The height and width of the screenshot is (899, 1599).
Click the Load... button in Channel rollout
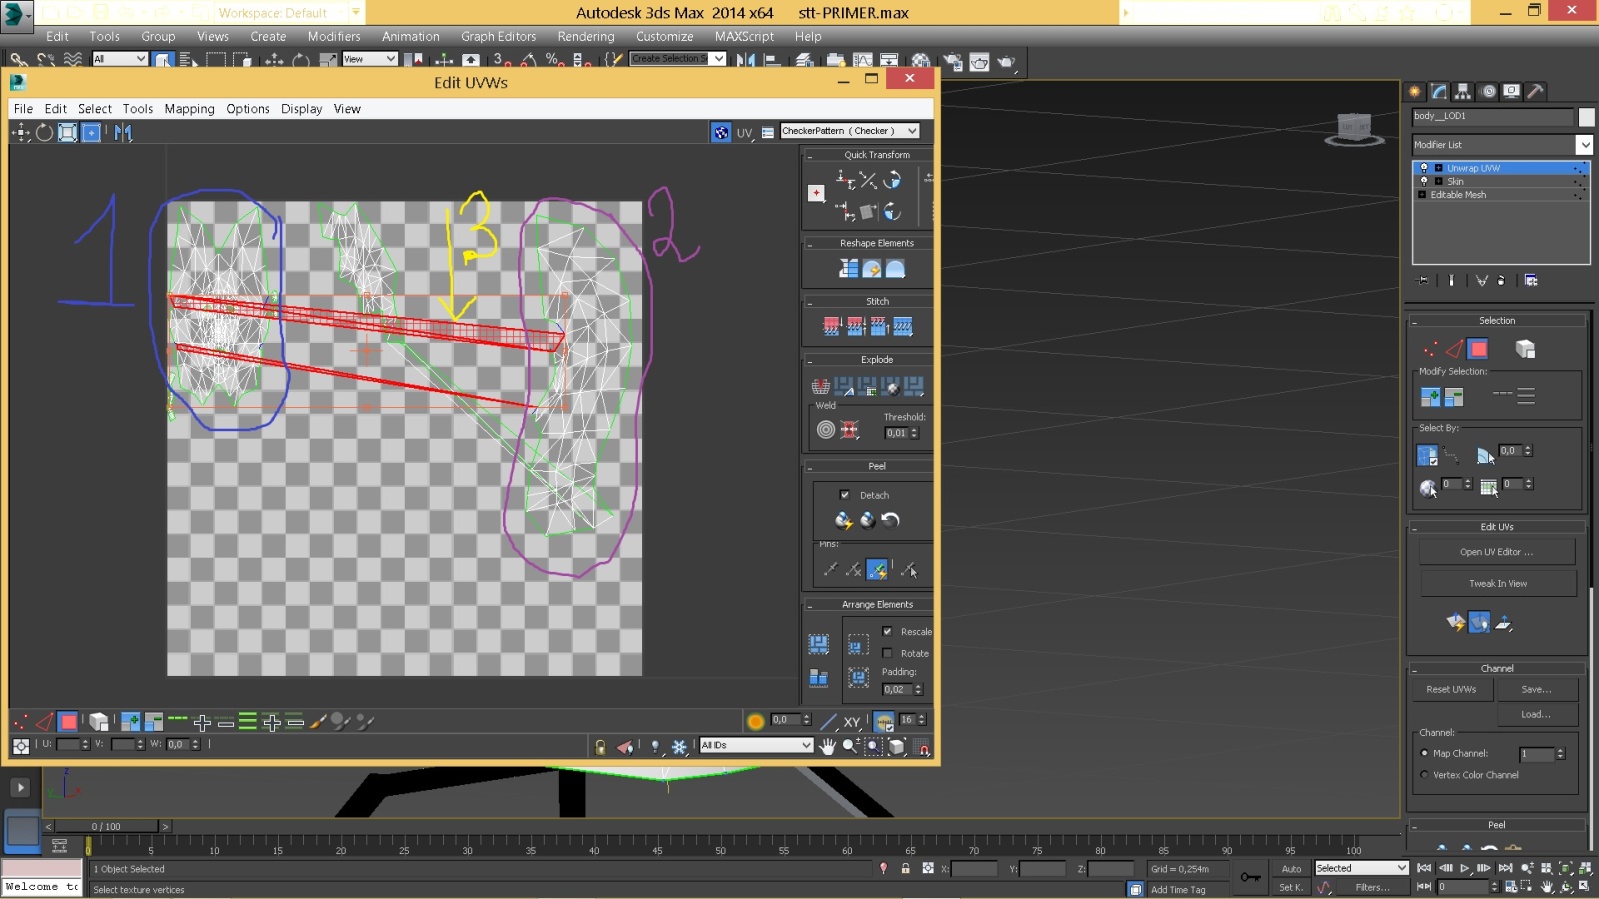(1537, 714)
